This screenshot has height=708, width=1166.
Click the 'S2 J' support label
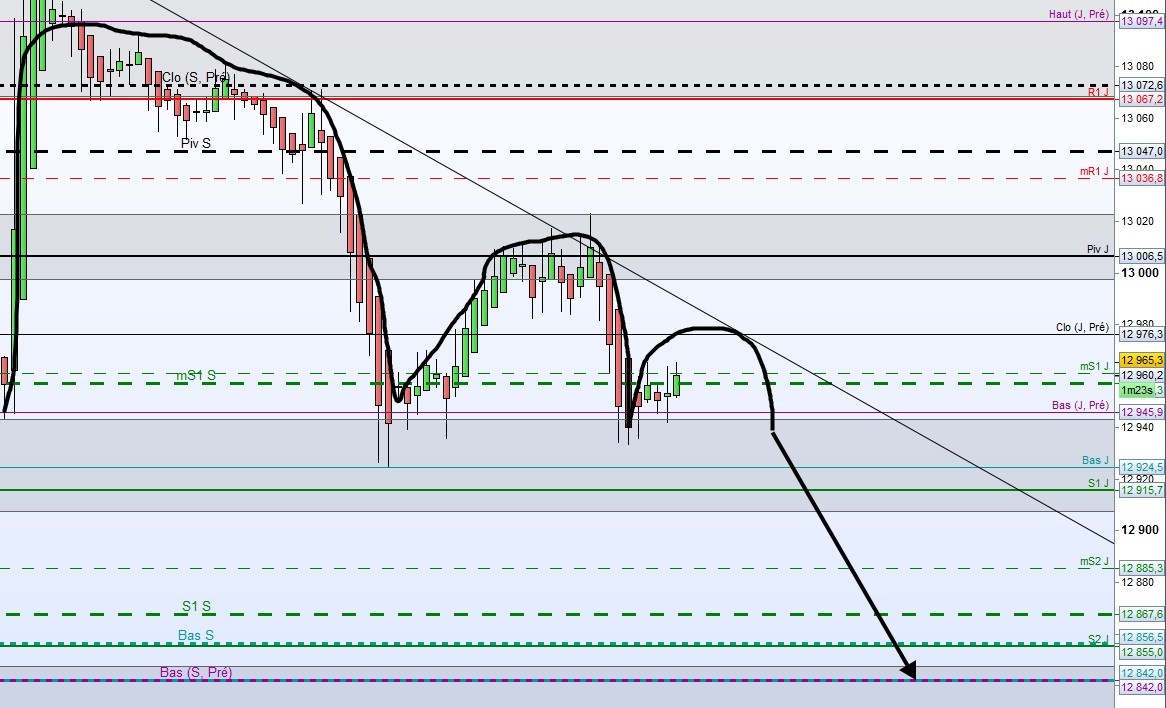point(1098,639)
